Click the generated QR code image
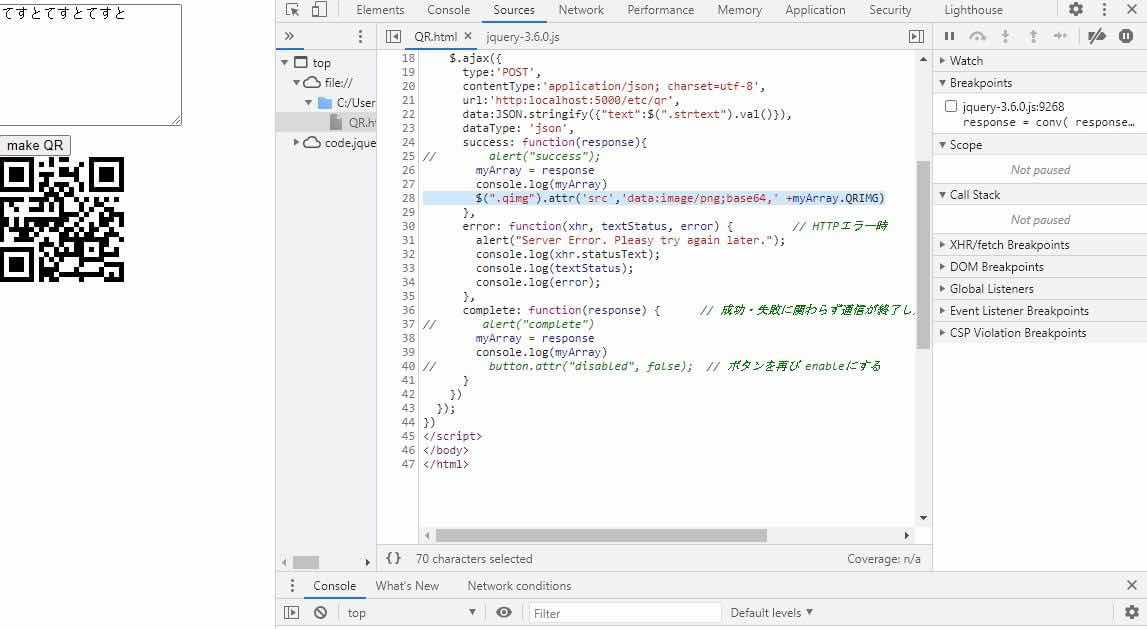 61,219
